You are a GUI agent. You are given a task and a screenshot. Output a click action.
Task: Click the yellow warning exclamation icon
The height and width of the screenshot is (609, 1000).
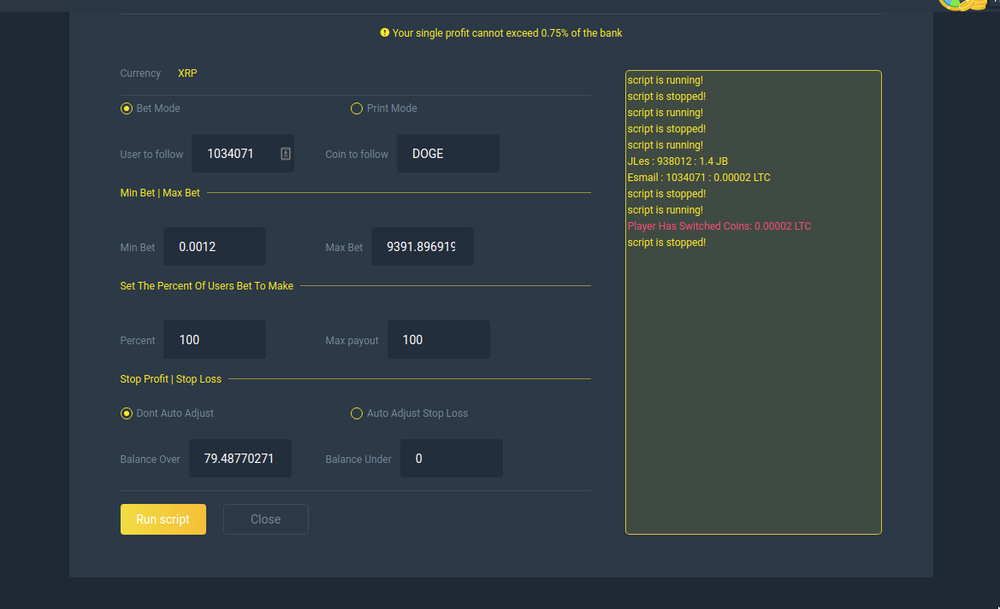tap(385, 33)
